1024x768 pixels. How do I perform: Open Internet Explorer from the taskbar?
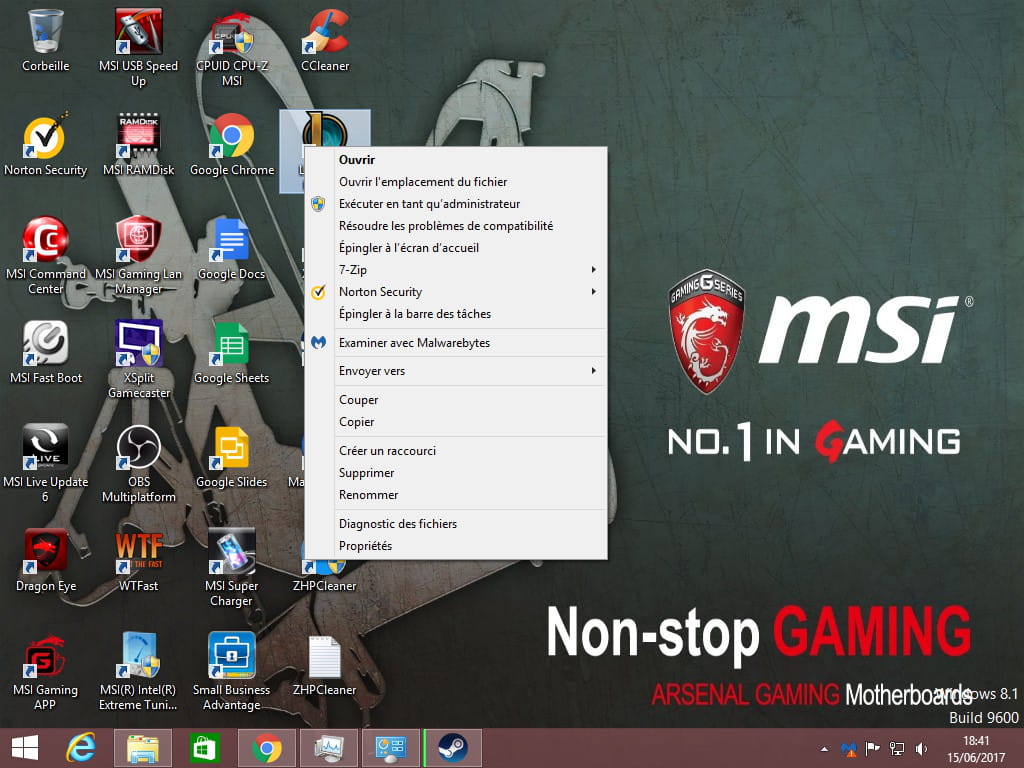pyautogui.click(x=80, y=748)
